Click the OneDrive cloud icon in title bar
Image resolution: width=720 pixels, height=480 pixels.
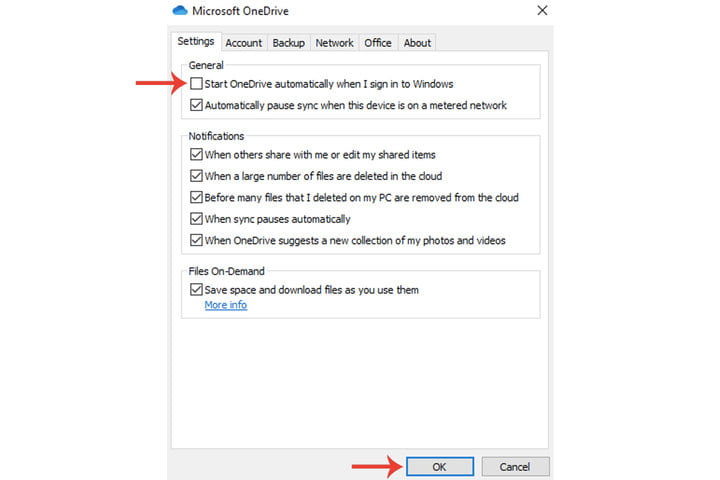tap(180, 11)
